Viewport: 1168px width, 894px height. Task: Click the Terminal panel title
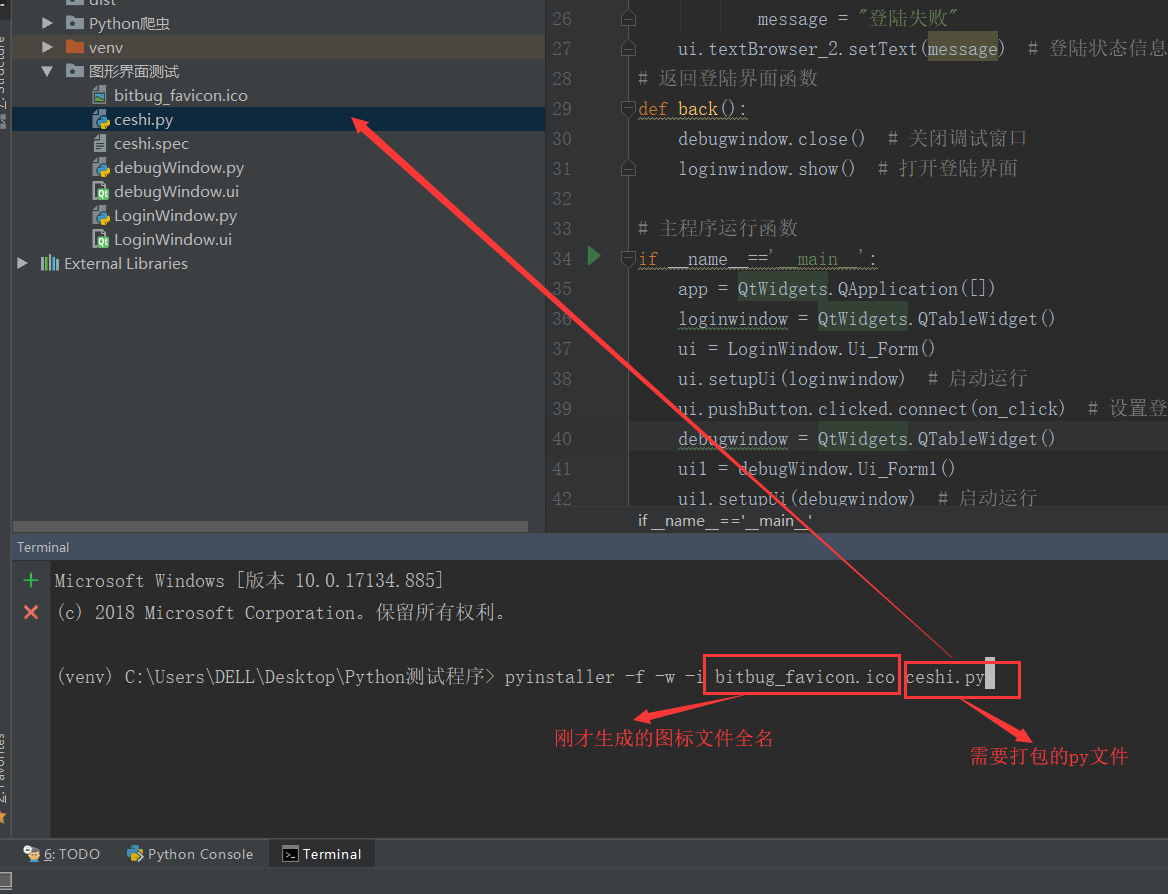[x=43, y=547]
